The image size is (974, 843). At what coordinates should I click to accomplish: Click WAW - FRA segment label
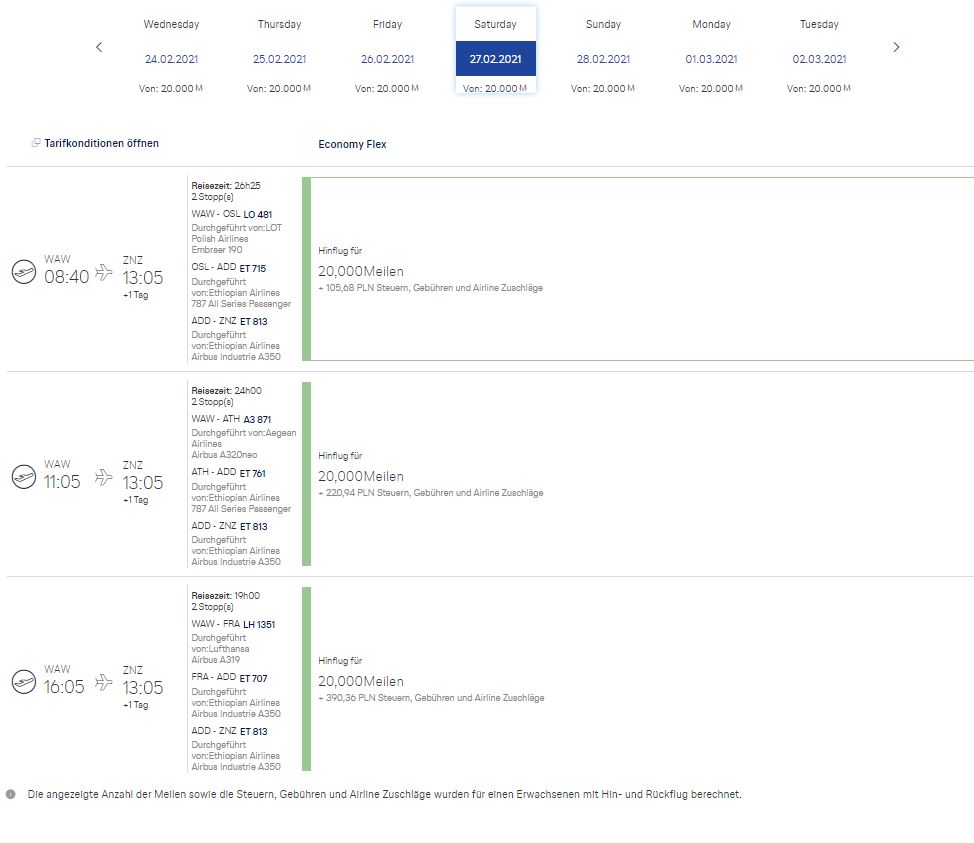[x=216, y=624]
